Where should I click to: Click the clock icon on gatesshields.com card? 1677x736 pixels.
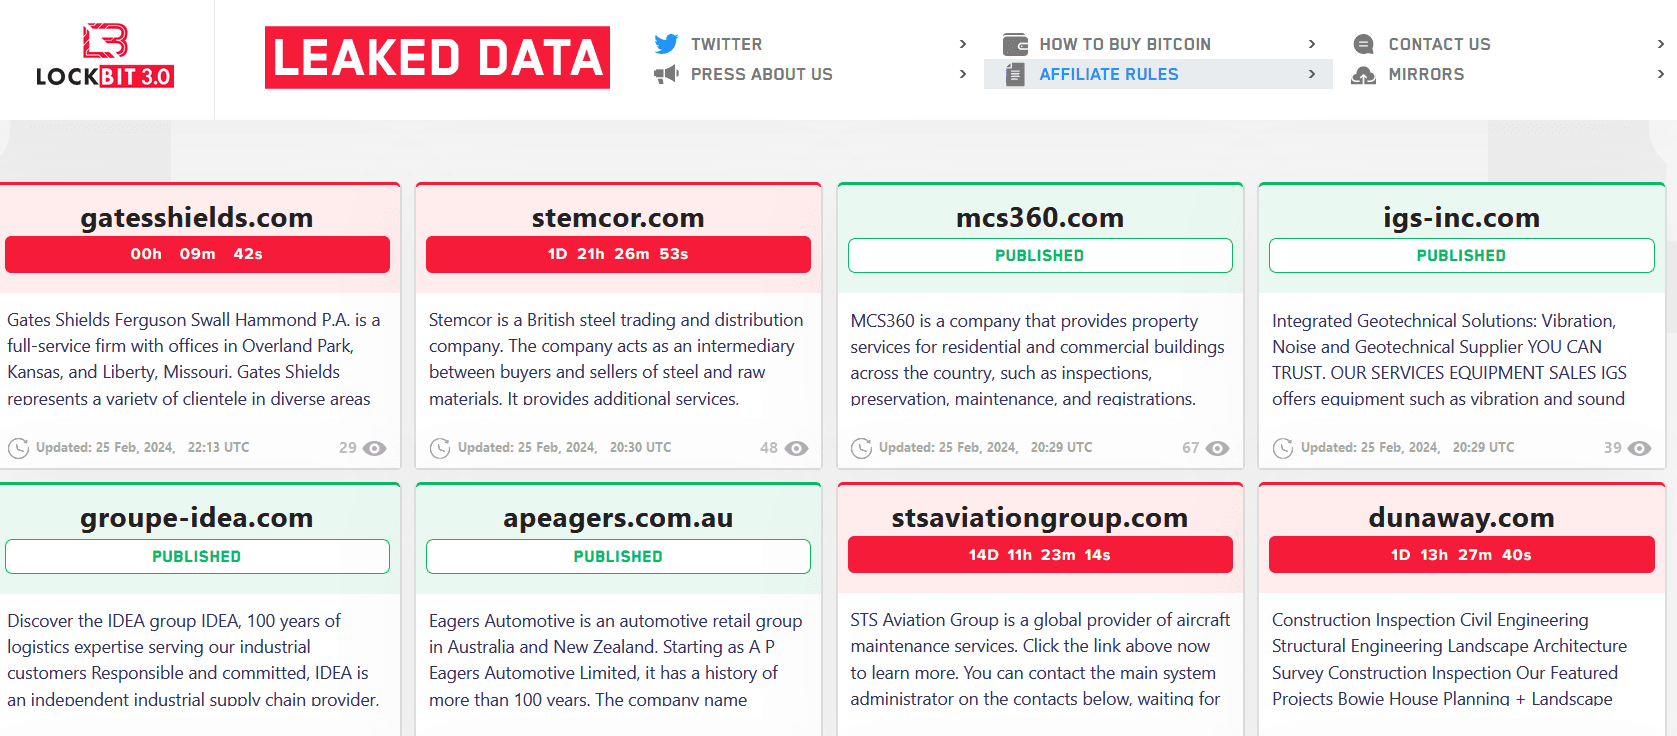pos(18,448)
